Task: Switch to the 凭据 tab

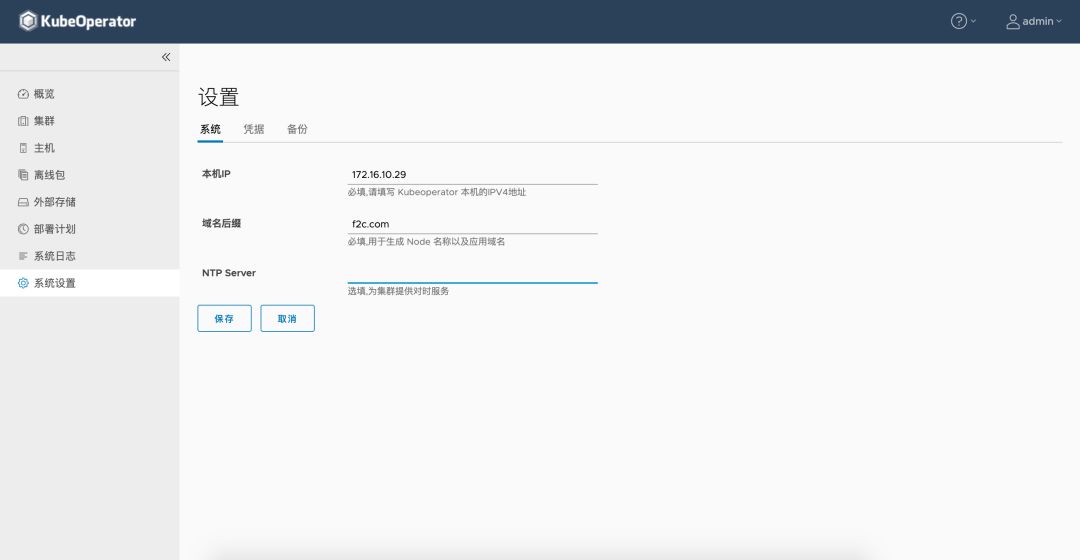Action: [x=253, y=129]
